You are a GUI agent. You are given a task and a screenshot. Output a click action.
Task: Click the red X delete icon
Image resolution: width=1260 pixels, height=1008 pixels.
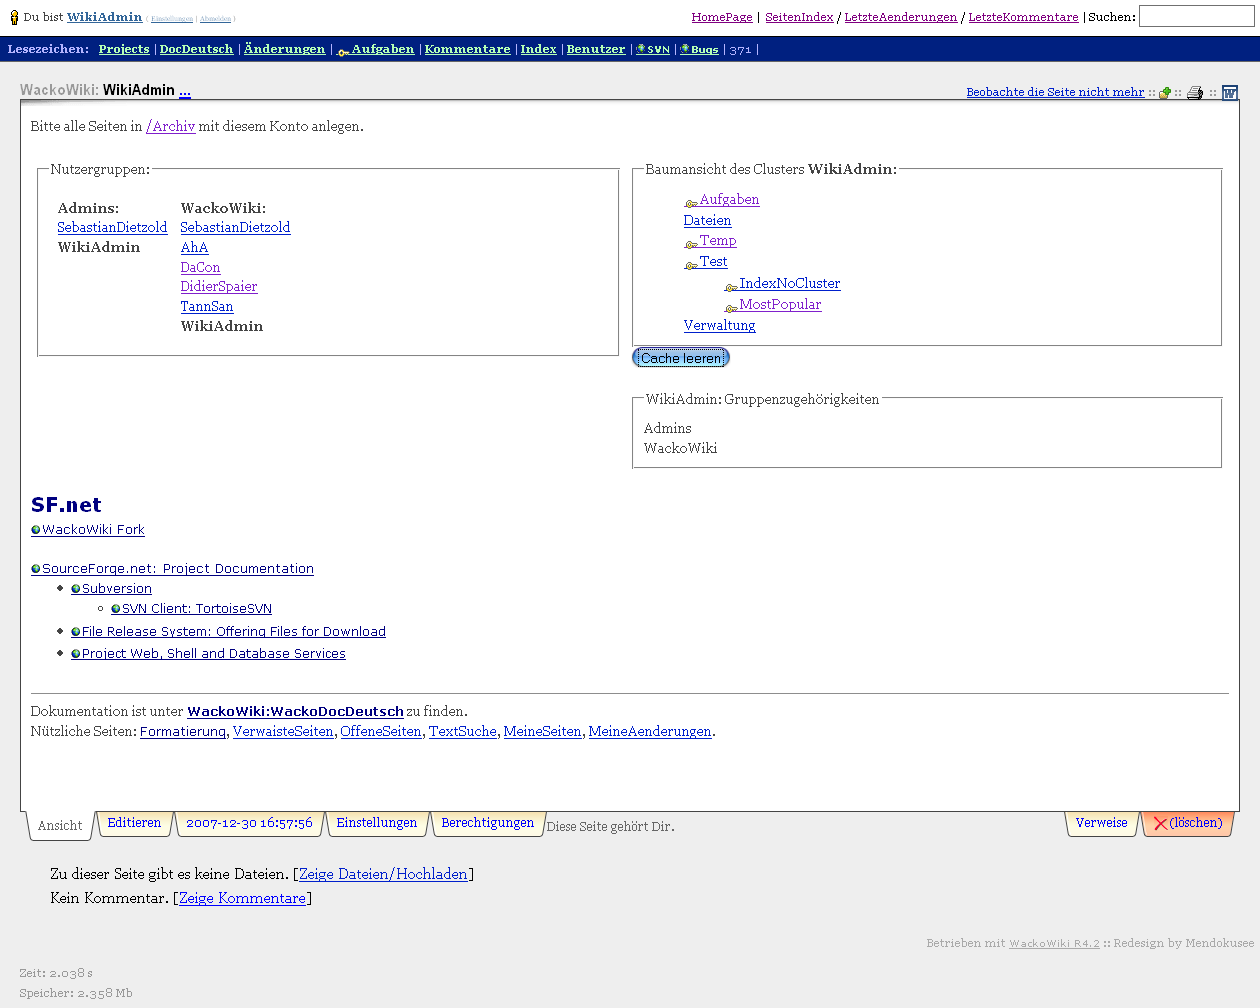click(1160, 824)
